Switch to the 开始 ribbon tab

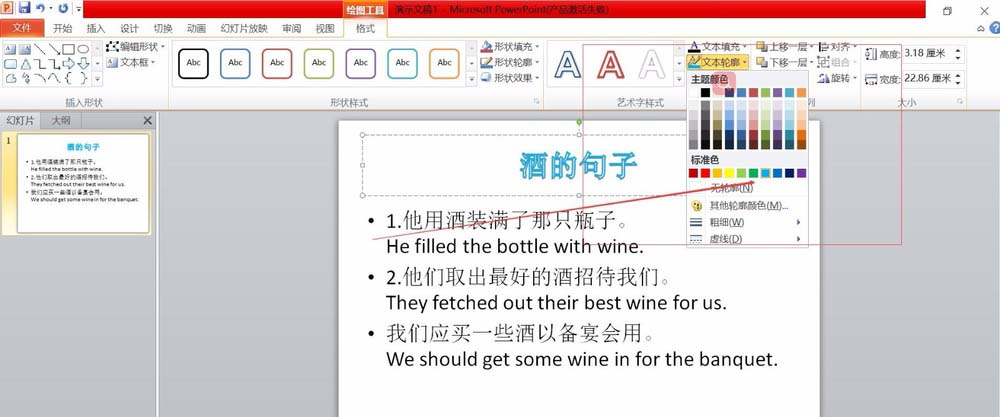[62, 29]
